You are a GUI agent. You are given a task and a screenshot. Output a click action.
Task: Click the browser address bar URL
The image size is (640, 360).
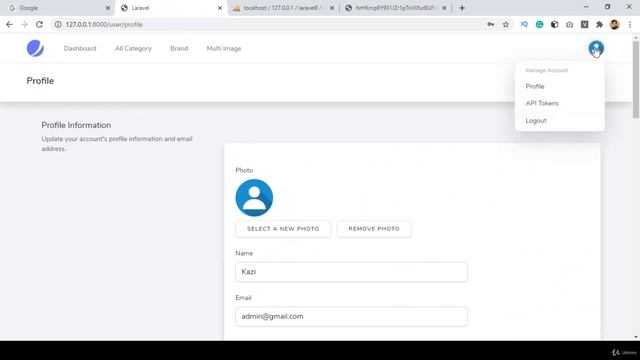click(104, 24)
